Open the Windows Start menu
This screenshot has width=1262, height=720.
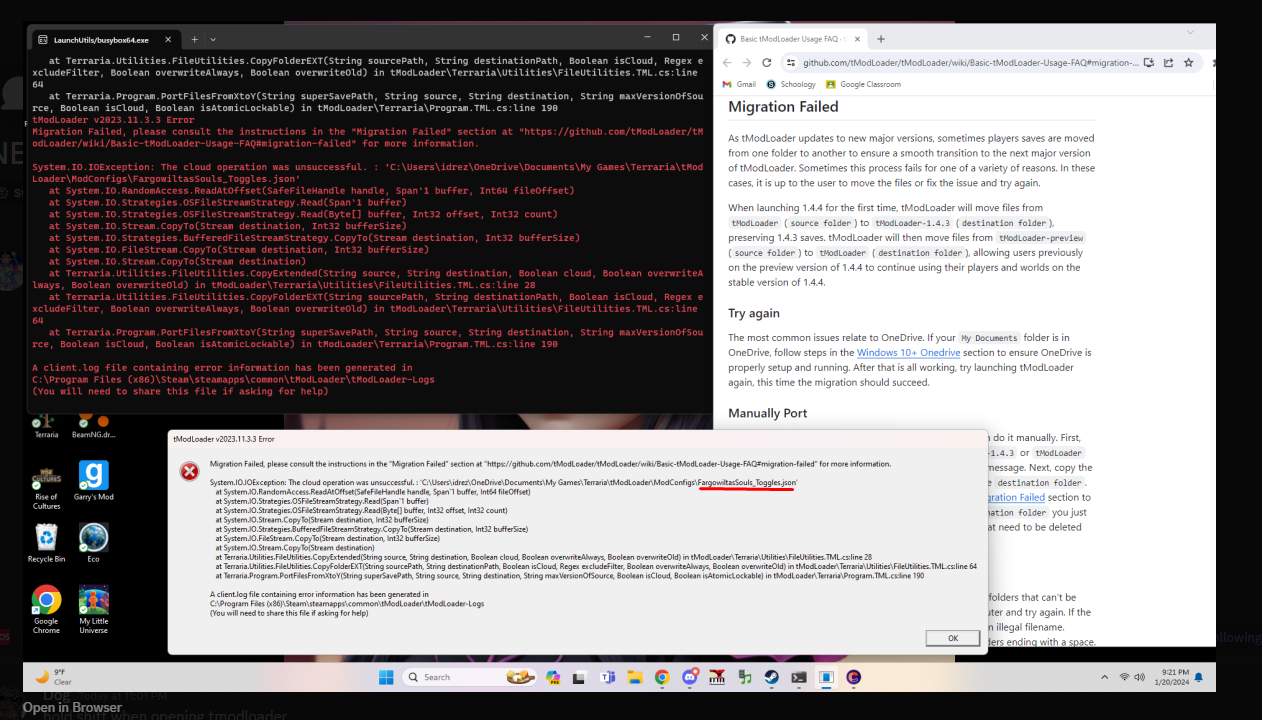(x=386, y=677)
